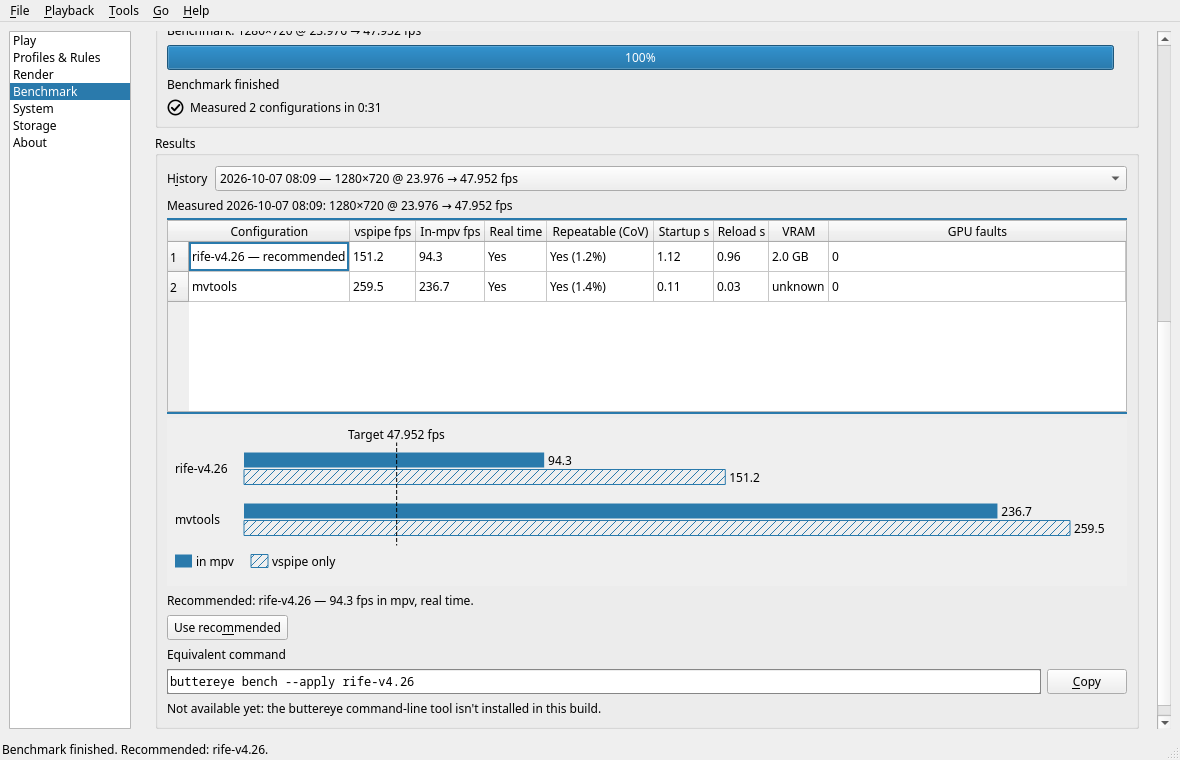
Task: Click the GPU faults column header
Action: tap(977, 231)
